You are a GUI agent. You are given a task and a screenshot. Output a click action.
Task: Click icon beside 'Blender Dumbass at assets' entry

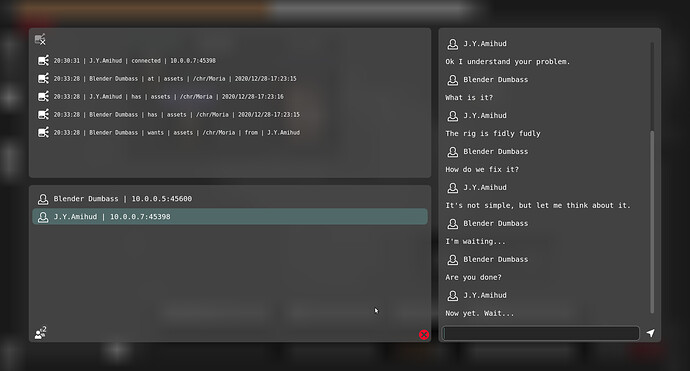(43, 78)
